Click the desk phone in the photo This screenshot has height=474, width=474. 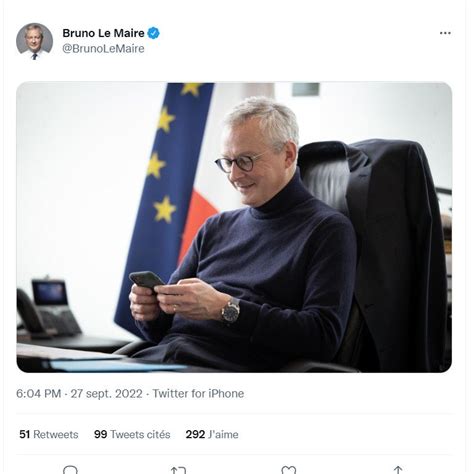[48, 308]
